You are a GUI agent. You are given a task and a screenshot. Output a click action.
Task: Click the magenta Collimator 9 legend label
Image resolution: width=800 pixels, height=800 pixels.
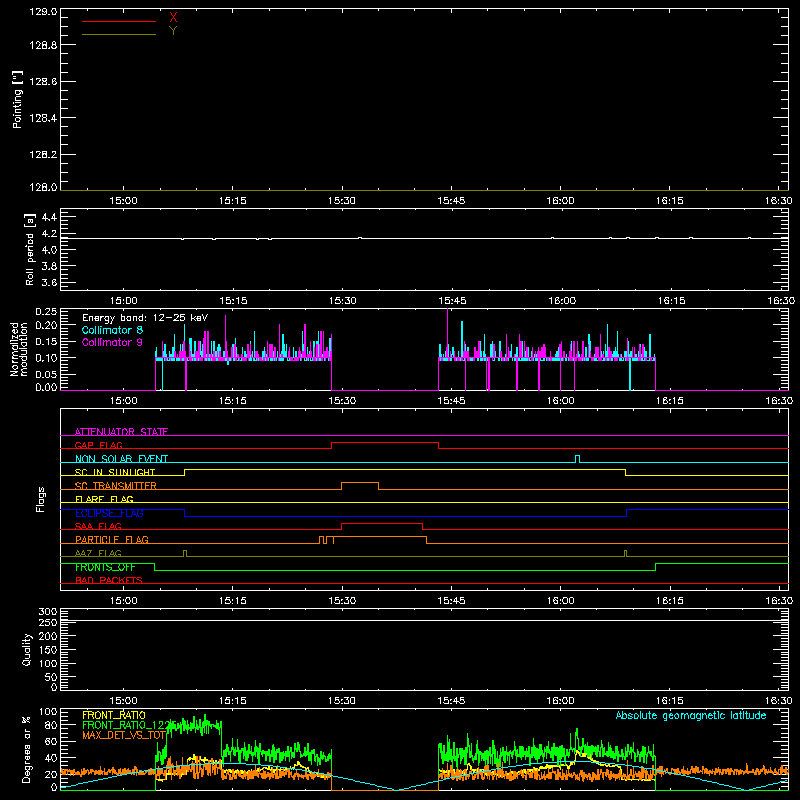pyautogui.click(x=112, y=342)
